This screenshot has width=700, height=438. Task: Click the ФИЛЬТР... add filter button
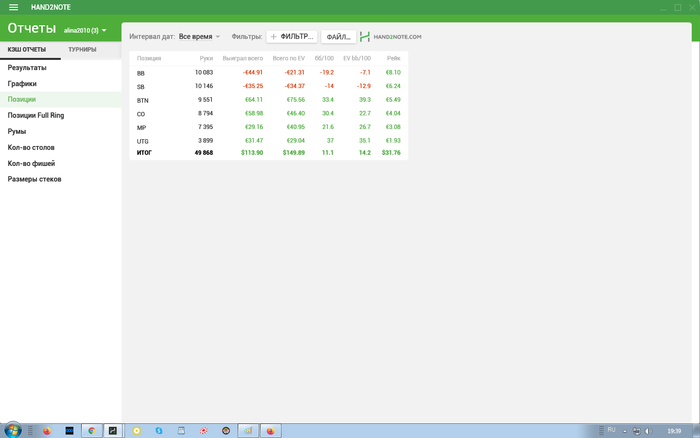pyautogui.click(x=292, y=37)
